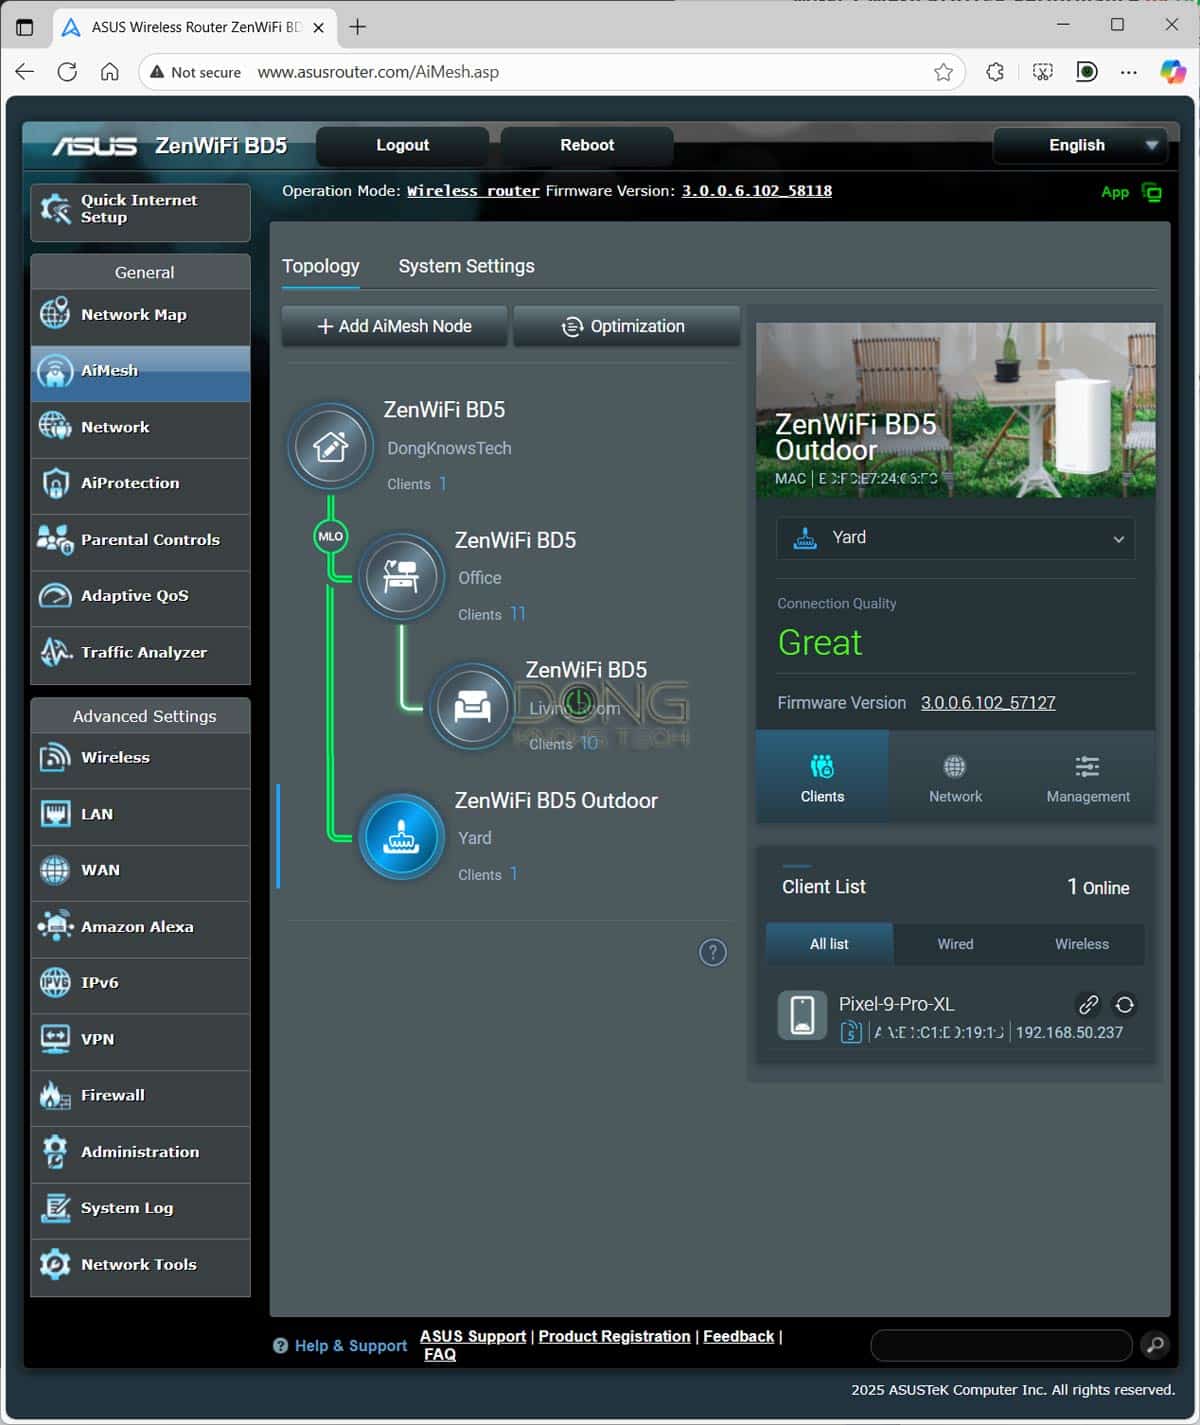Switch to the System Settings tab
1200x1425 pixels.
(466, 266)
